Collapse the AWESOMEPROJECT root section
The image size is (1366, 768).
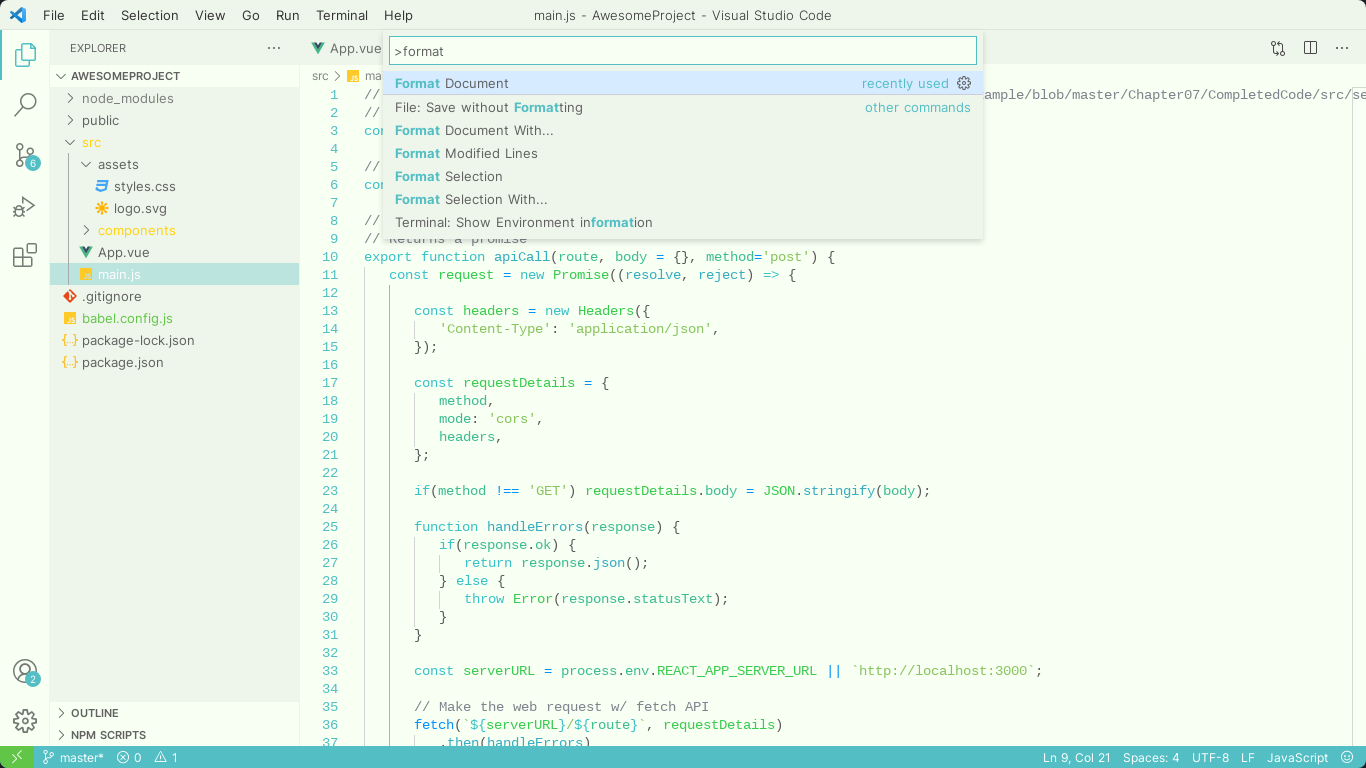(x=174, y=76)
